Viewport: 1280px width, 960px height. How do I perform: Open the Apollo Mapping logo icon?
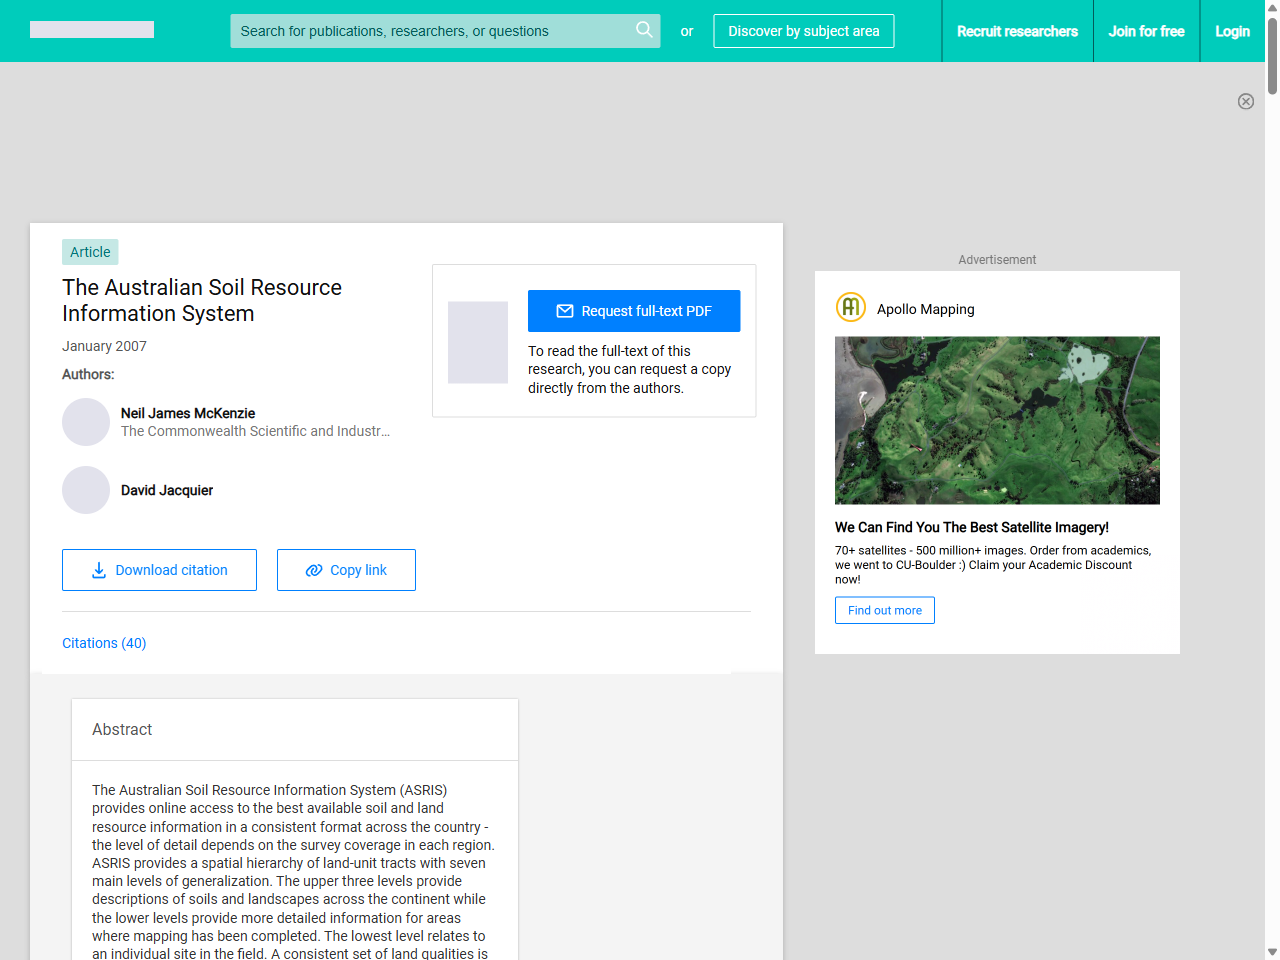850,307
